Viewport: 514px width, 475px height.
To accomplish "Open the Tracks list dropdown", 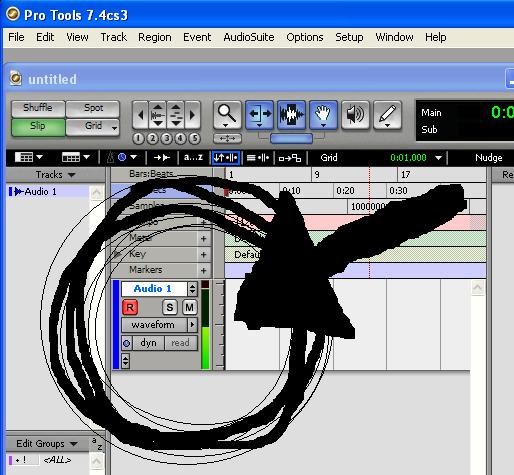I will (x=56, y=175).
